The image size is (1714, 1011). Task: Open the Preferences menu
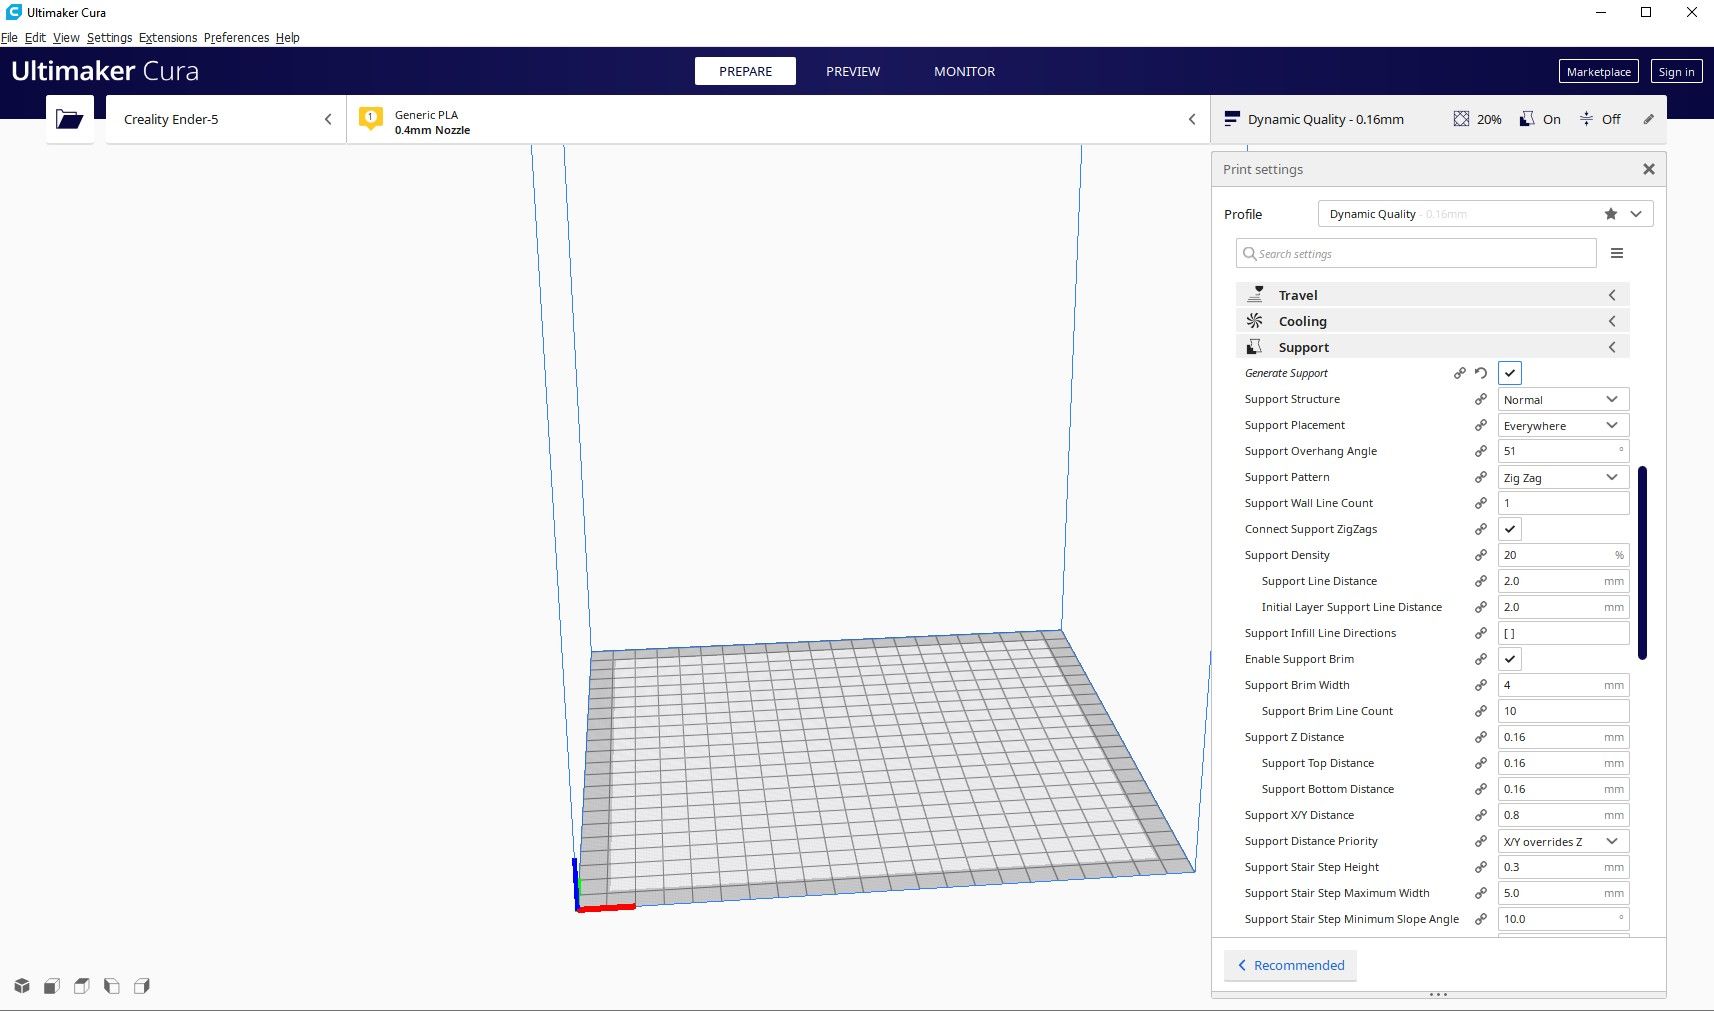click(x=236, y=37)
